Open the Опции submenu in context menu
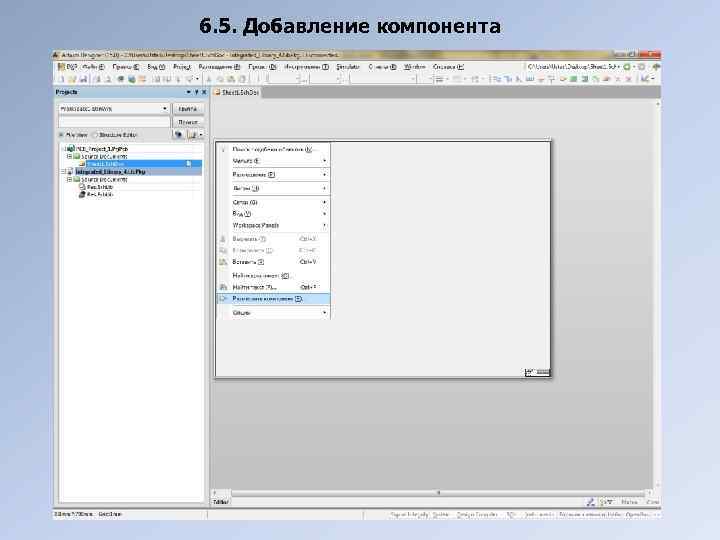The width and height of the screenshot is (720, 540). (273, 313)
